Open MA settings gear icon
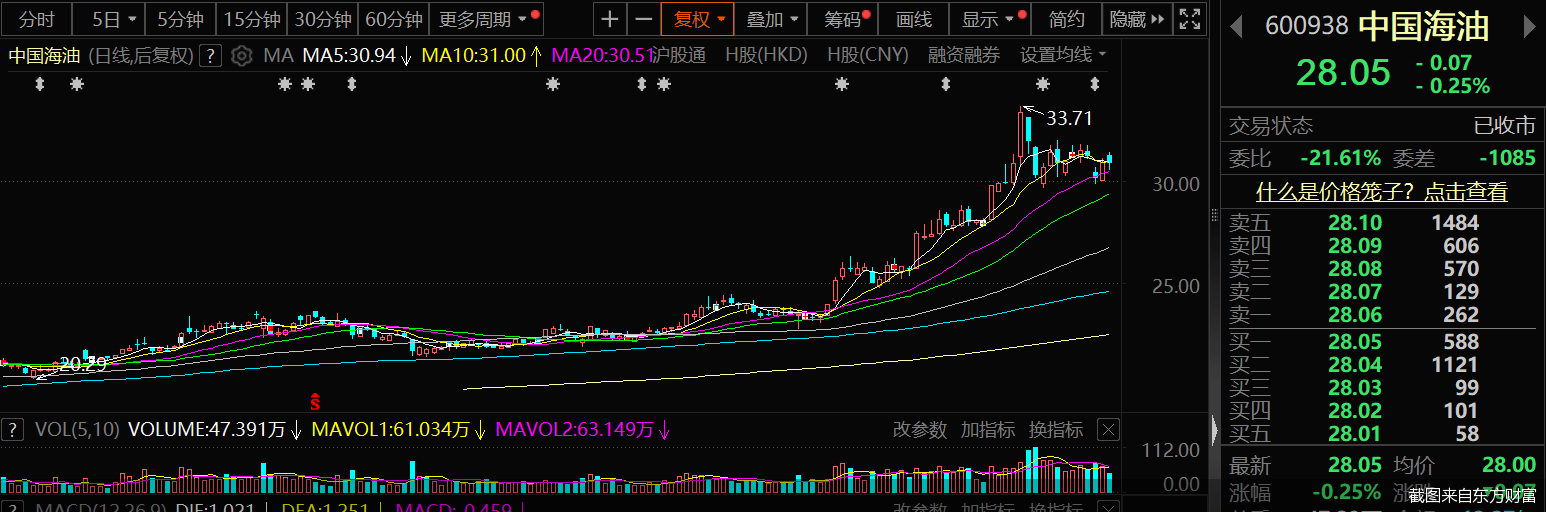The width and height of the screenshot is (1546, 512). [241, 56]
